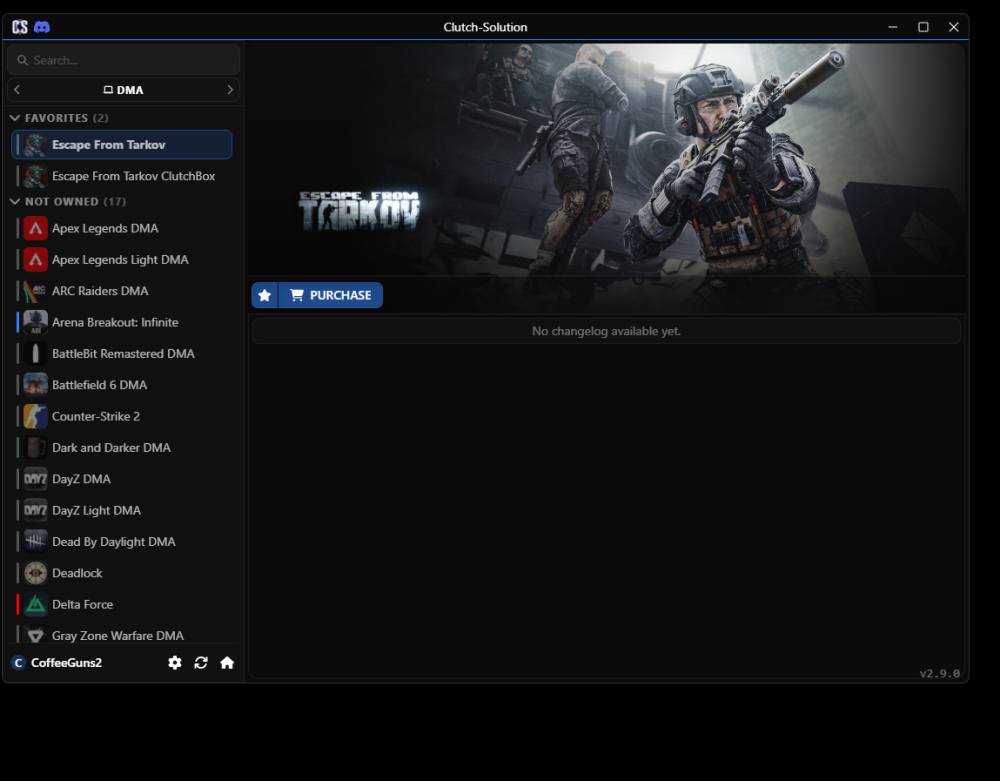Refresh the list with the refresh icon

pyautogui.click(x=201, y=662)
